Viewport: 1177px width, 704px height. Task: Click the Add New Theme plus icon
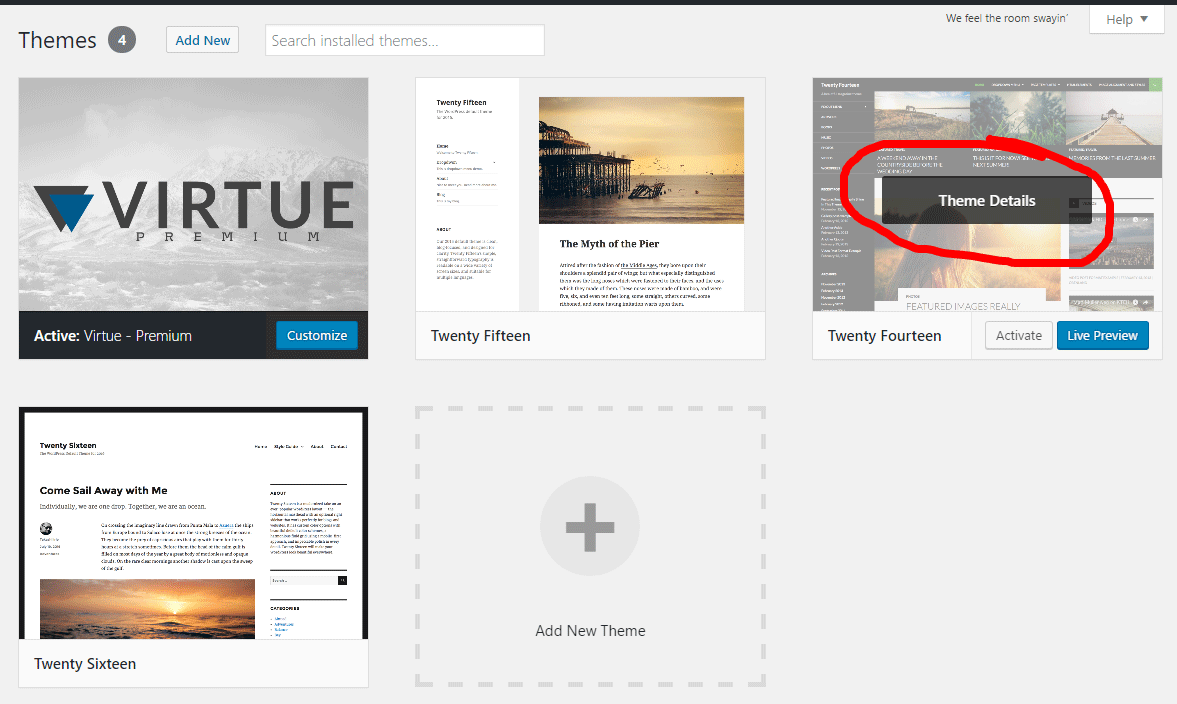(x=589, y=525)
